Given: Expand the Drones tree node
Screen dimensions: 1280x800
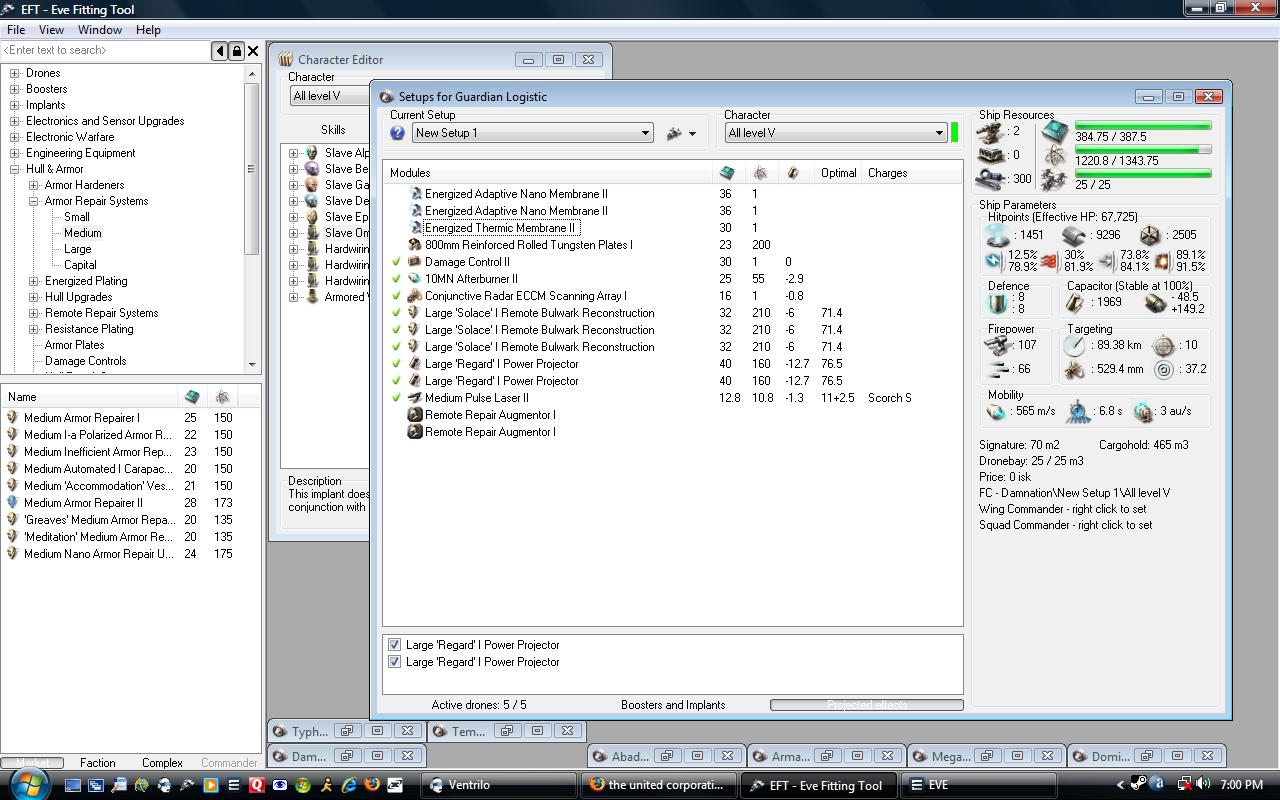Looking at the screenshot, I should tap(15, 73).
